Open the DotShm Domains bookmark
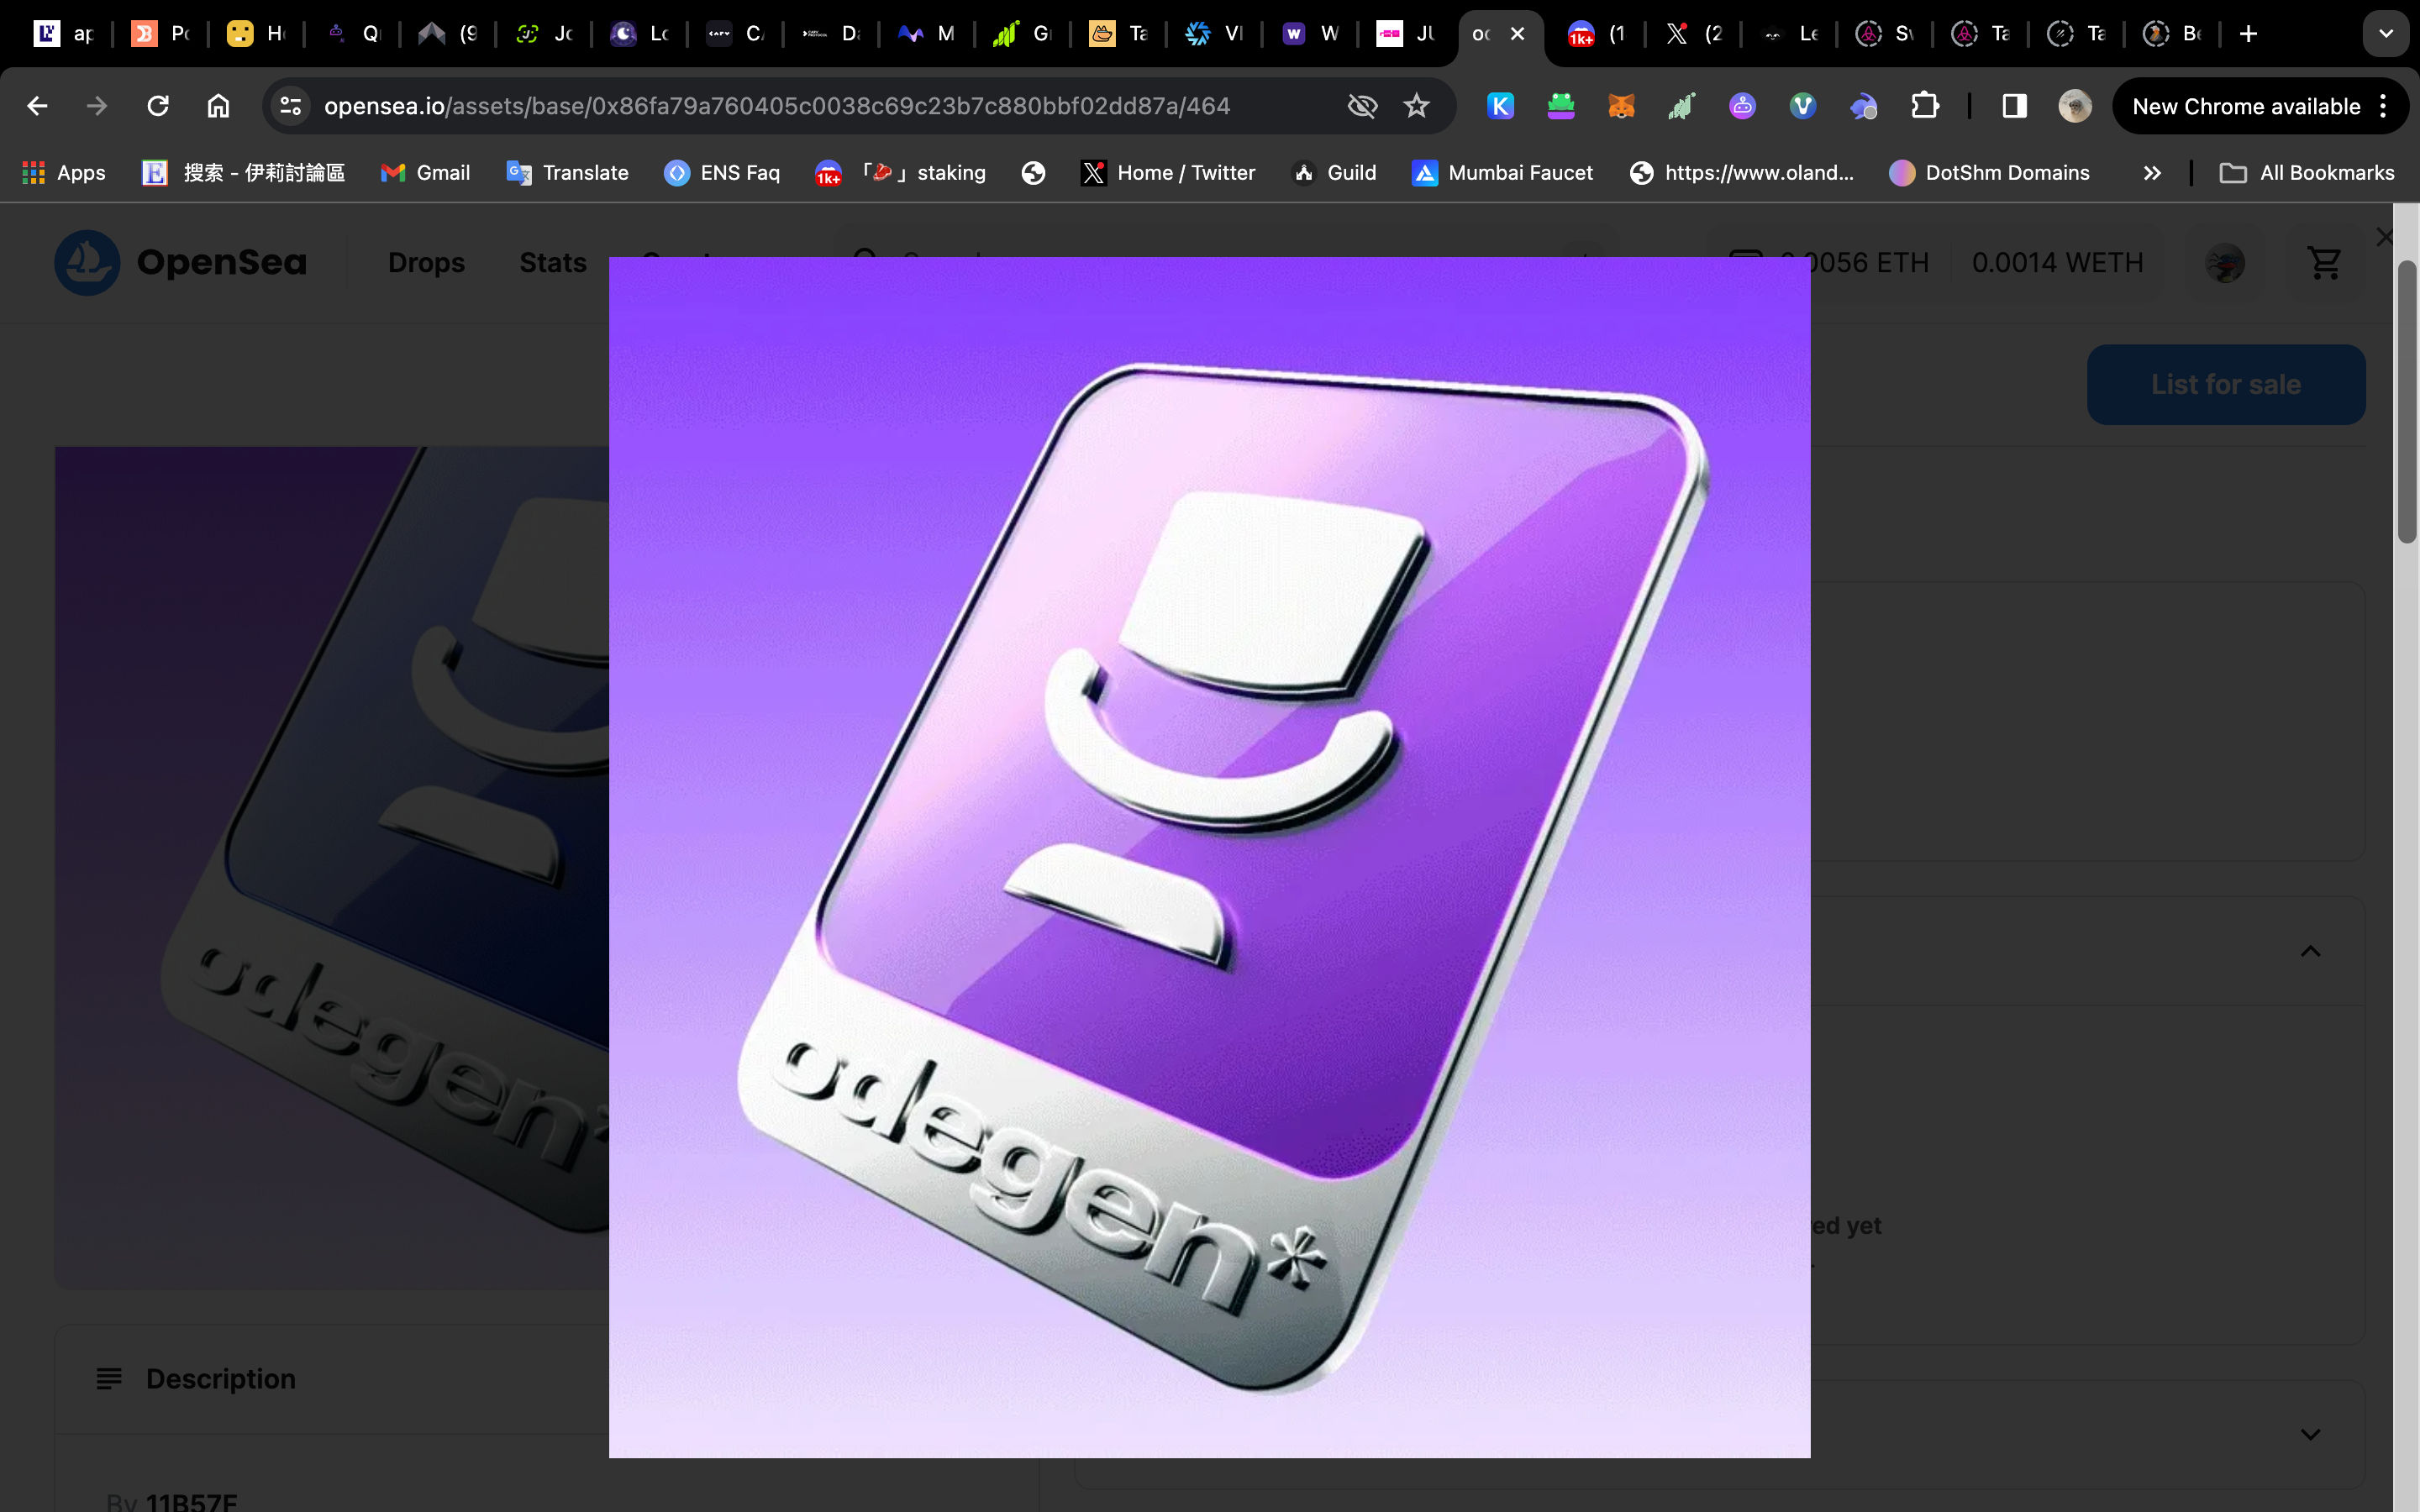This screenshot has height=1512, width=2420. tap(1990, 173)
